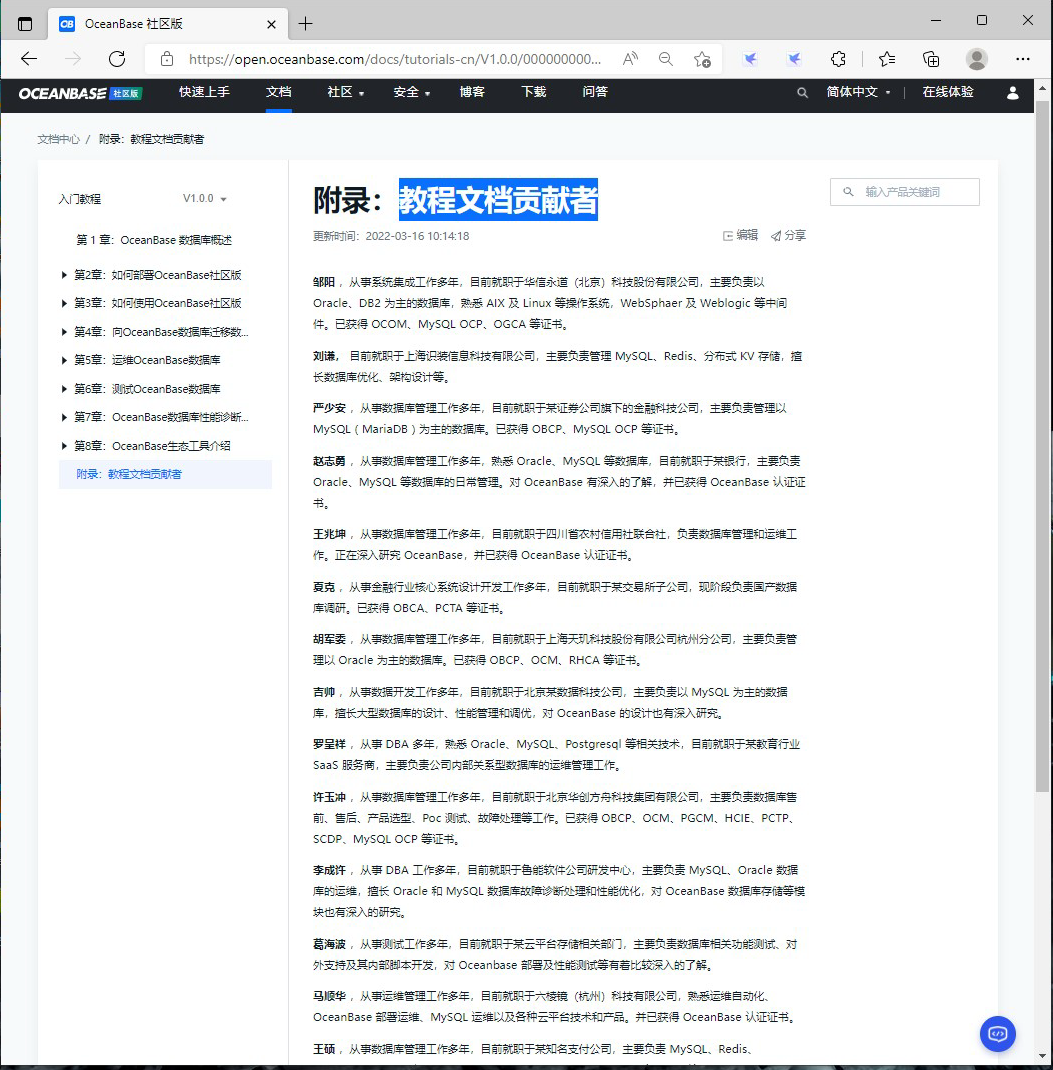
Task: Open 快速上手 in the navigation bar
Action: click(204, 92)
